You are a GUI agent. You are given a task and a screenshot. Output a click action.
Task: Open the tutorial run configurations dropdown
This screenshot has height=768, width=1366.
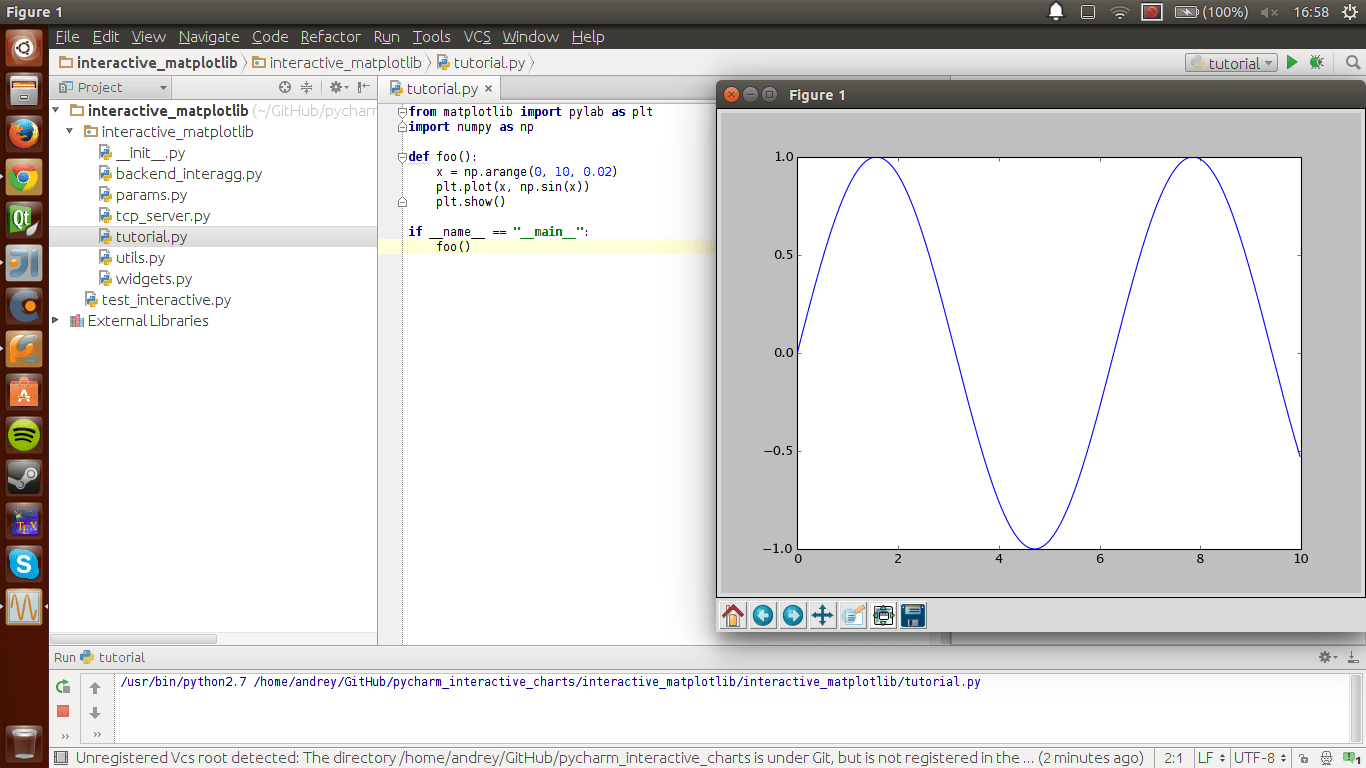pos(1231,62)
